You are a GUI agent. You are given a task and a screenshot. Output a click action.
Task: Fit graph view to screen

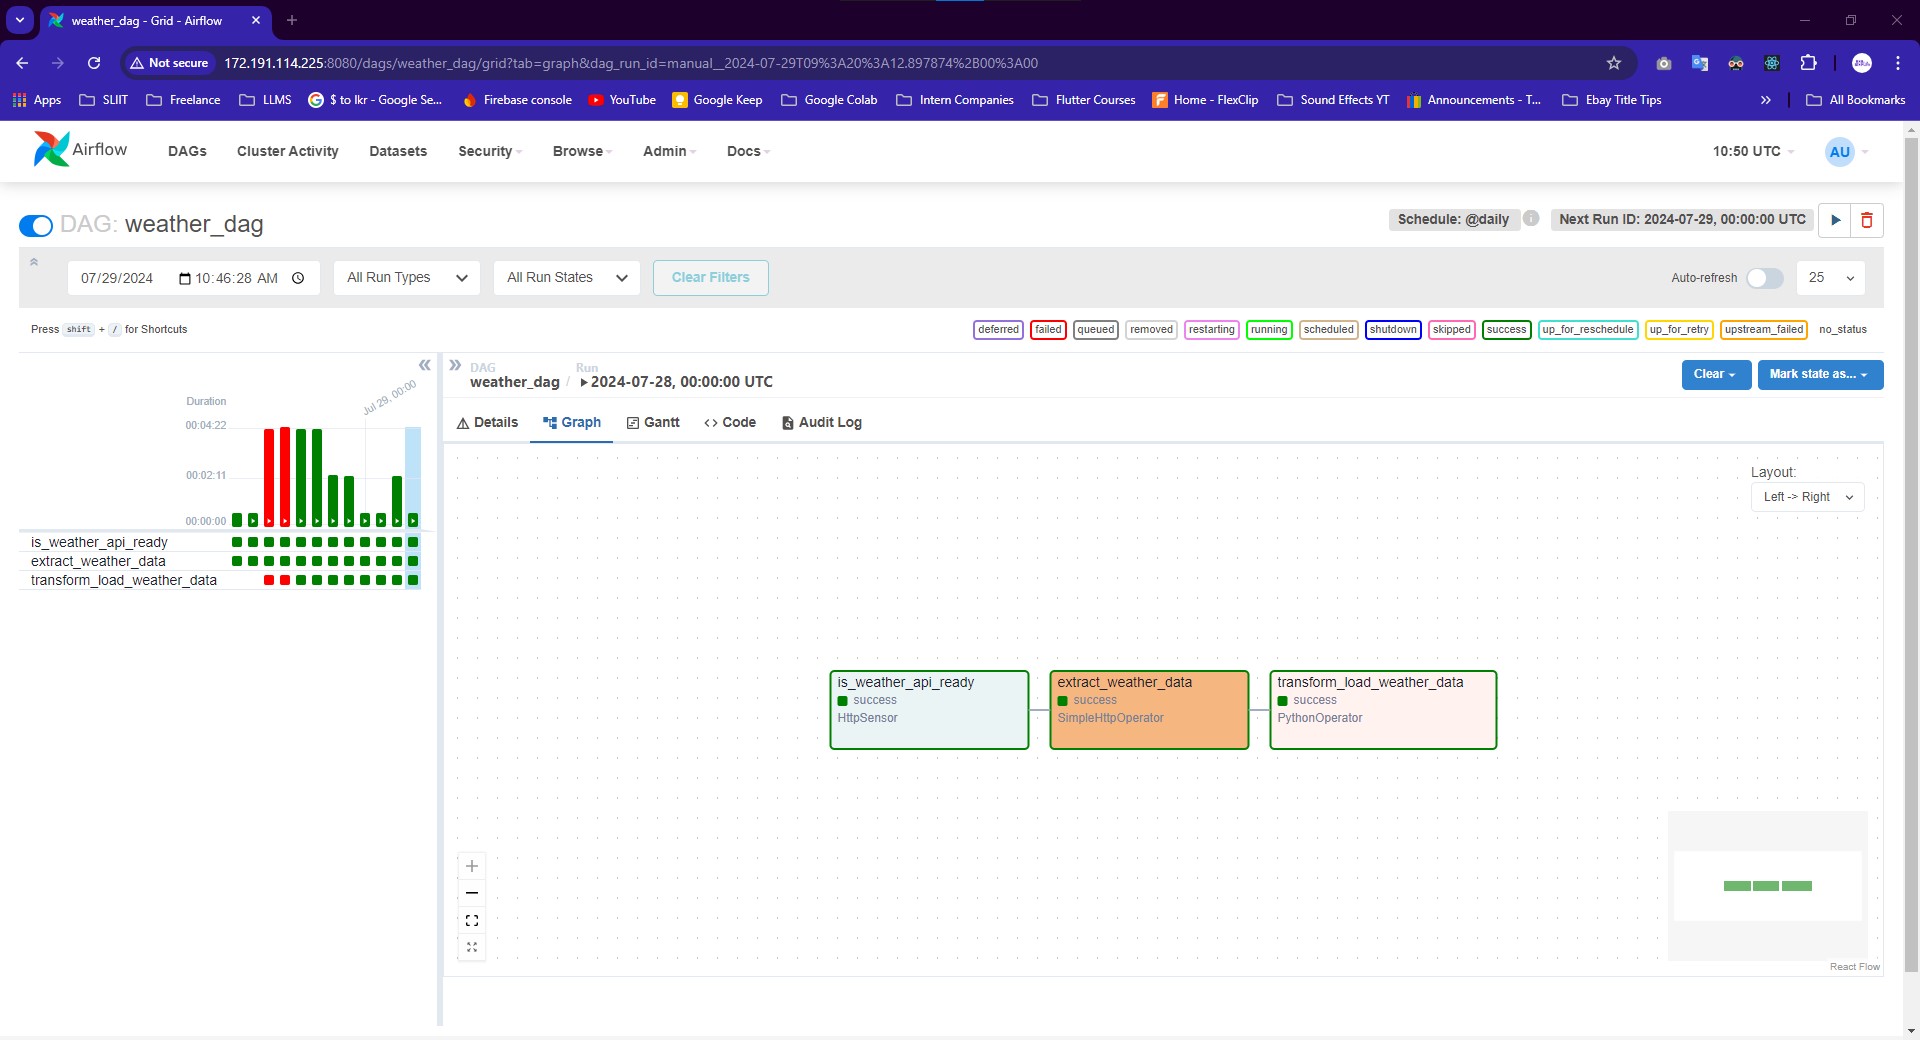click(472, 920)
